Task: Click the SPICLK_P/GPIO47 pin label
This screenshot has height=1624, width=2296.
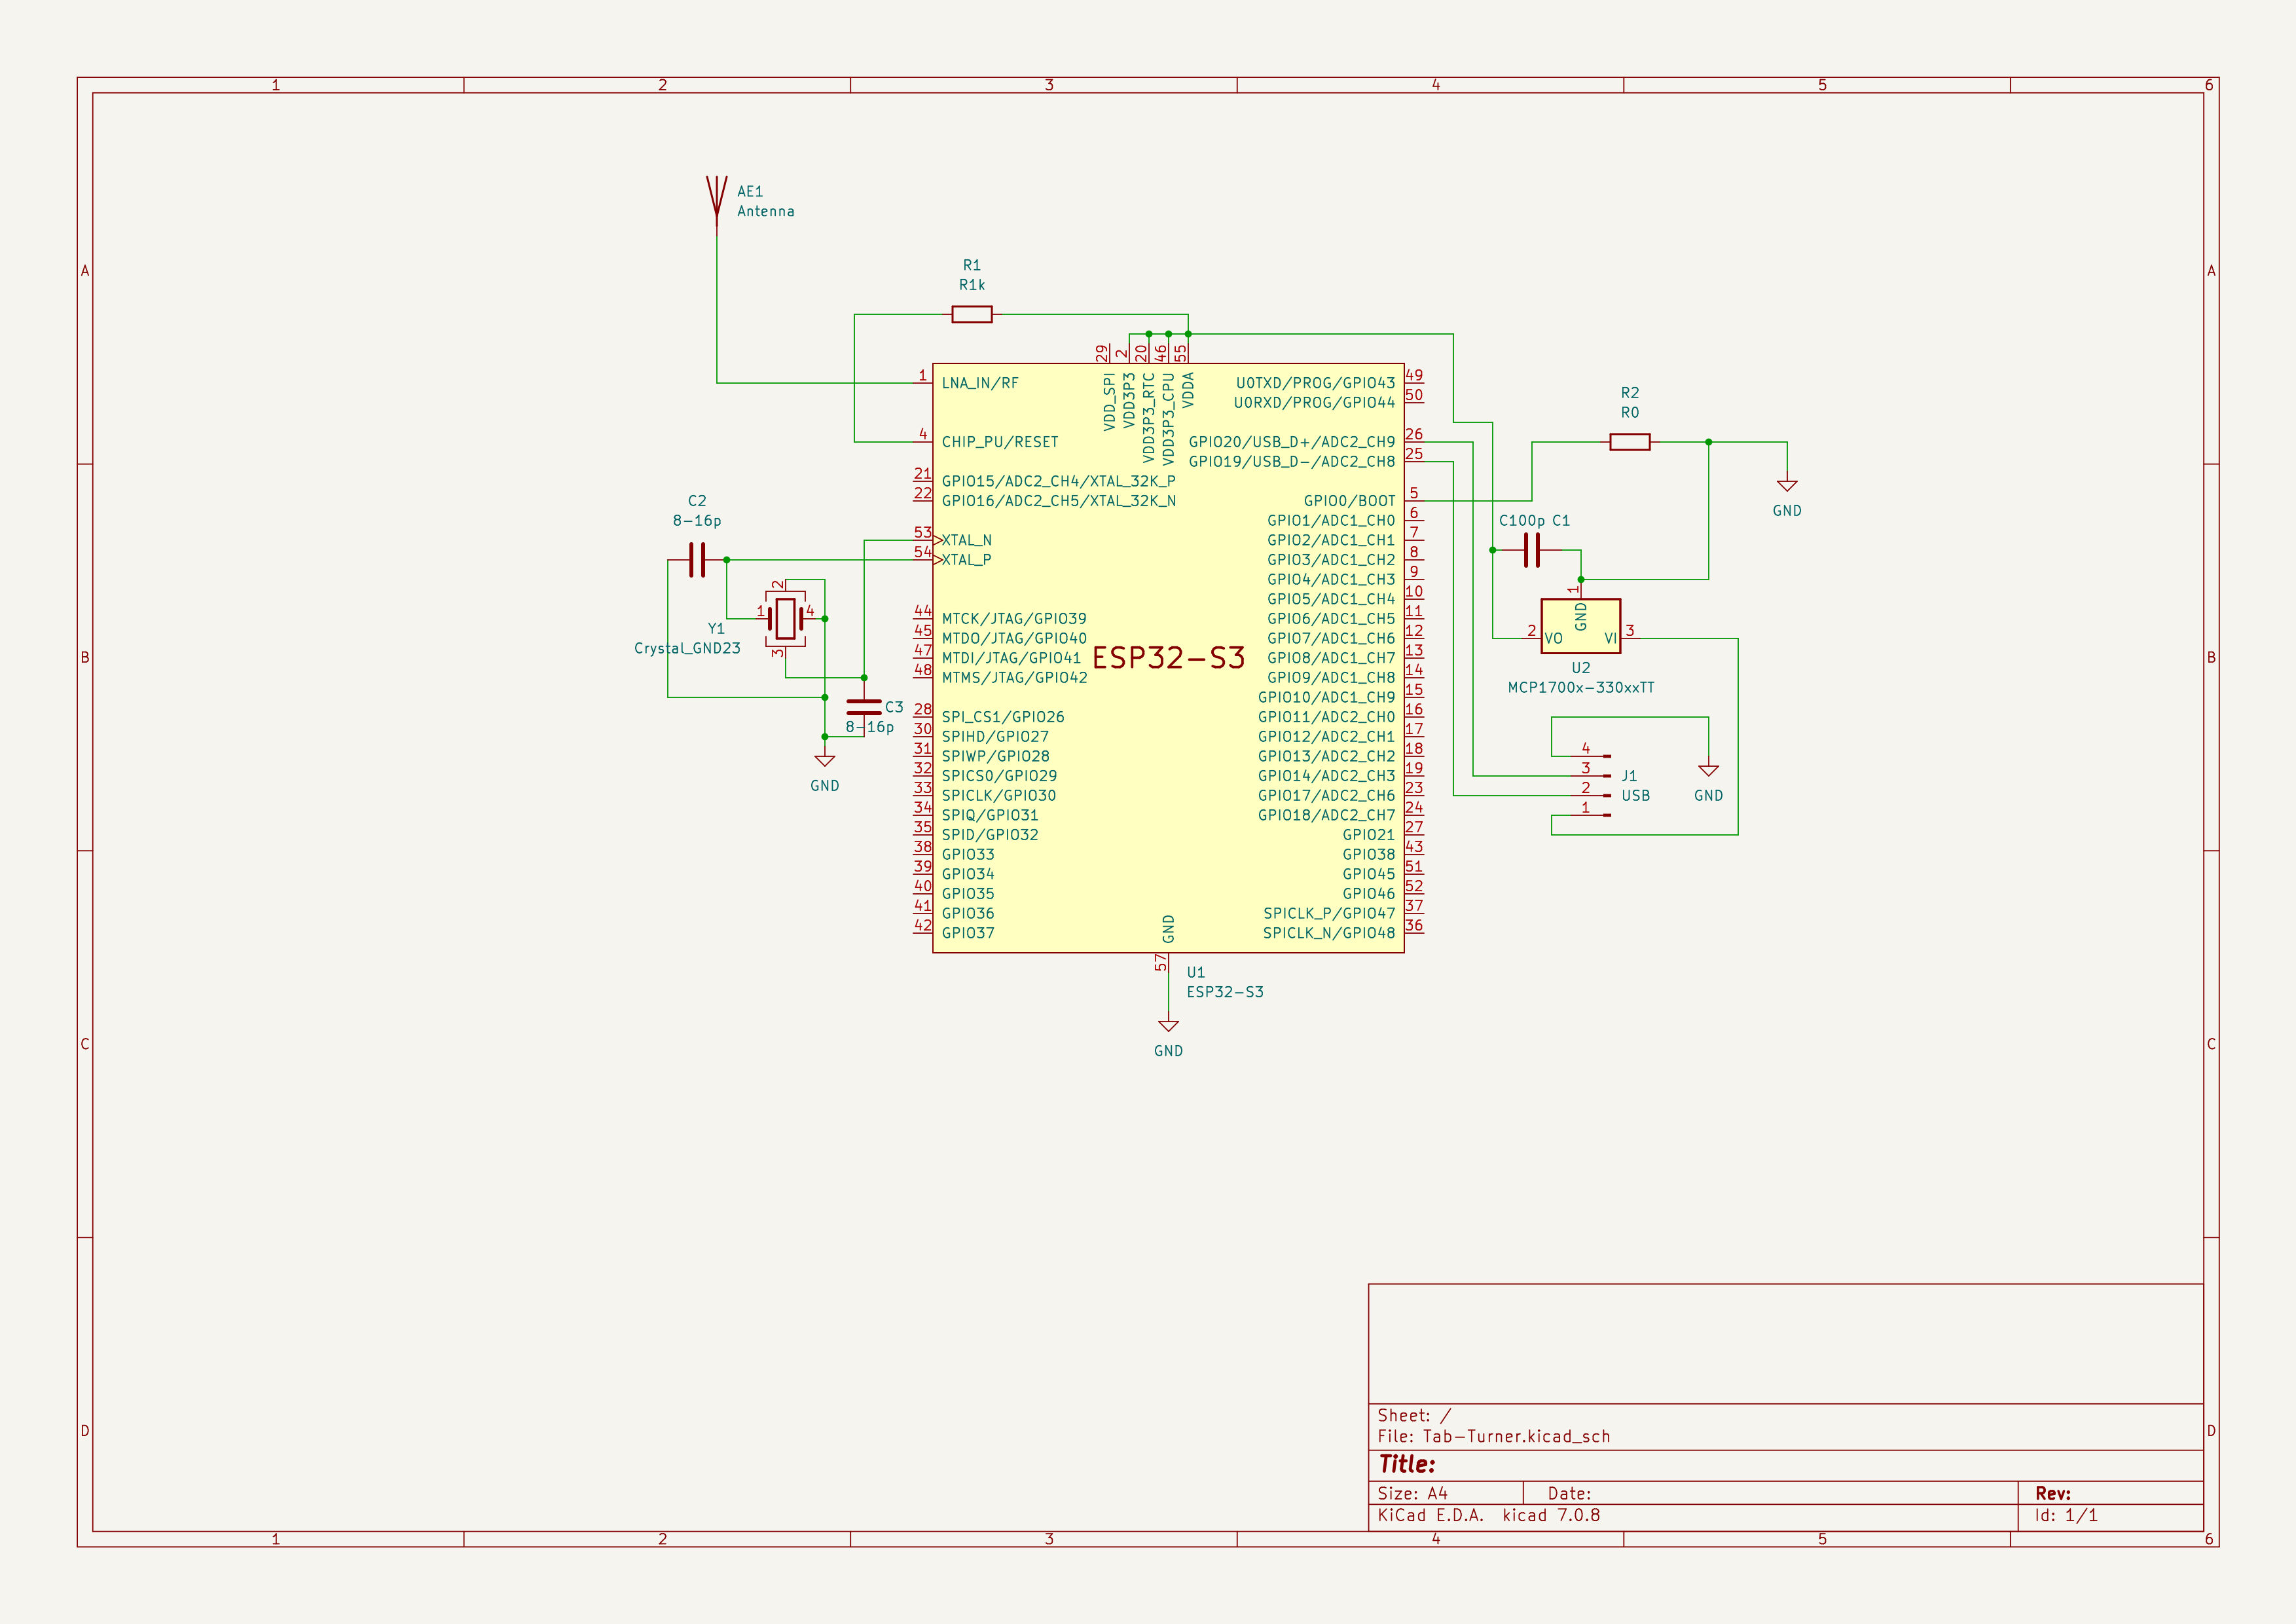Action: coord(1329,913)
